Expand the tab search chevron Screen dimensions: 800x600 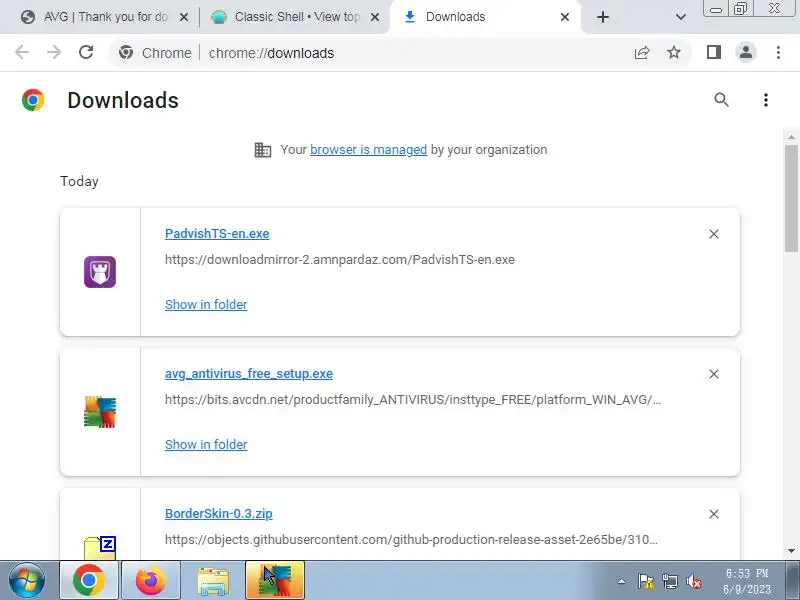tap(681, 17)
